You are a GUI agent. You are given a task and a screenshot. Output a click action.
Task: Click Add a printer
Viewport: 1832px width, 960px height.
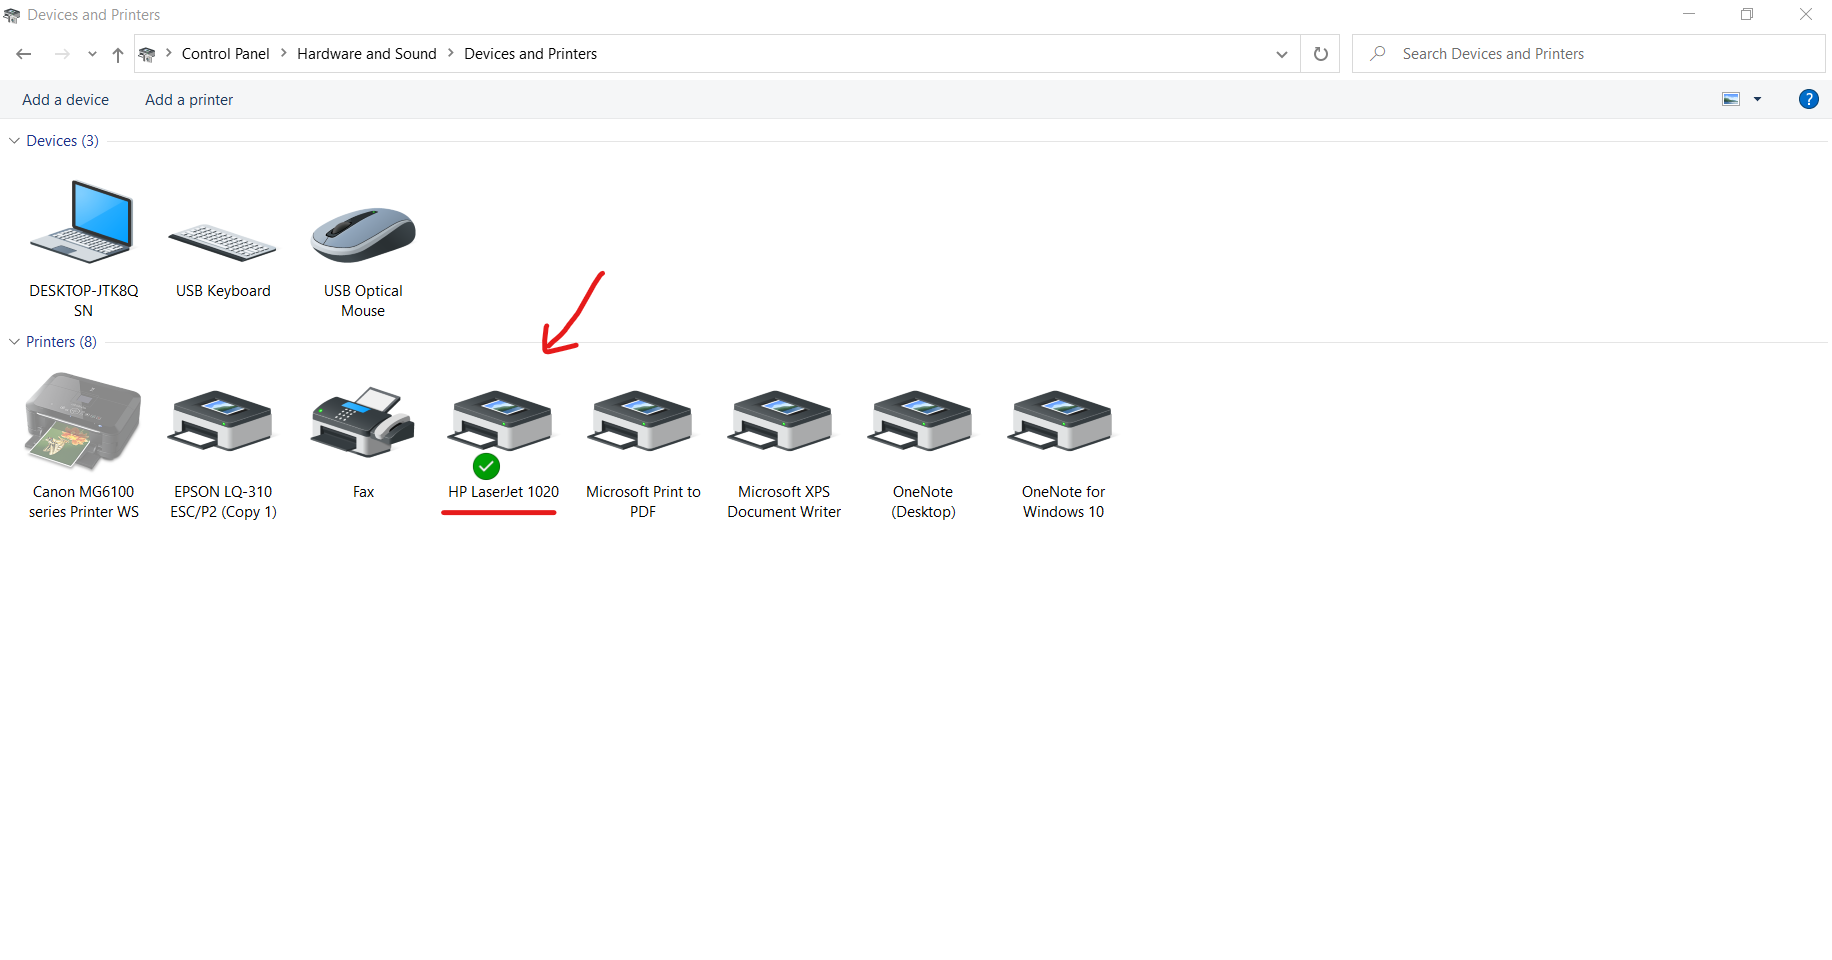(189, 100)
